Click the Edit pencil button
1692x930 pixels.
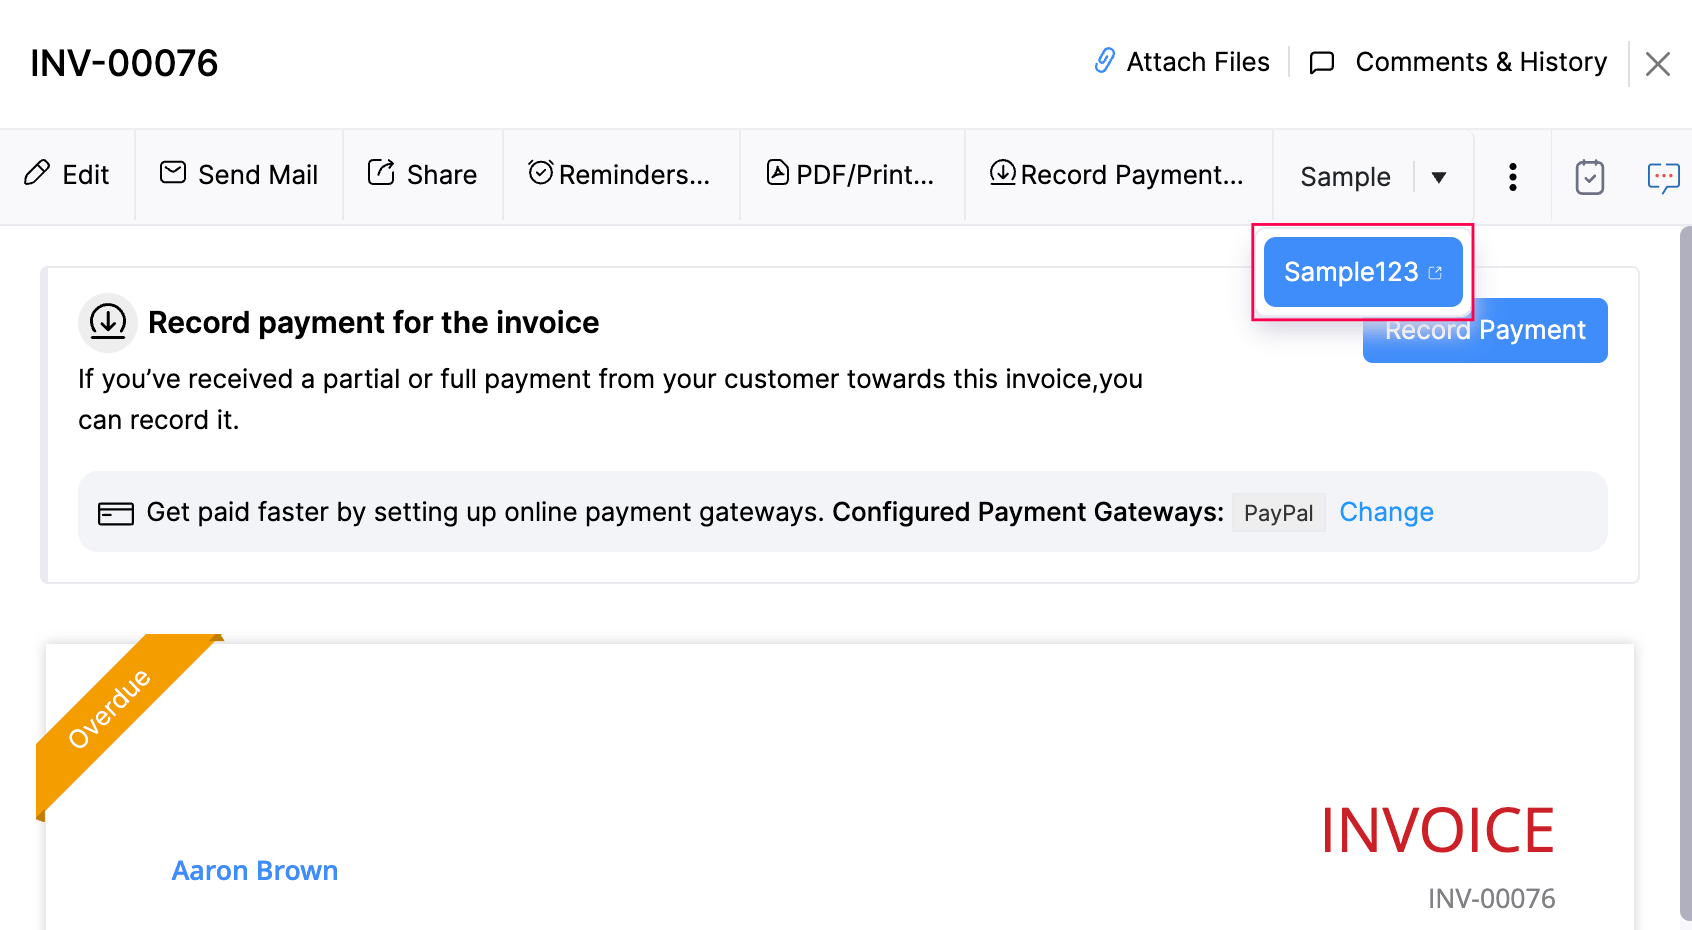click(x=67, y=175)
